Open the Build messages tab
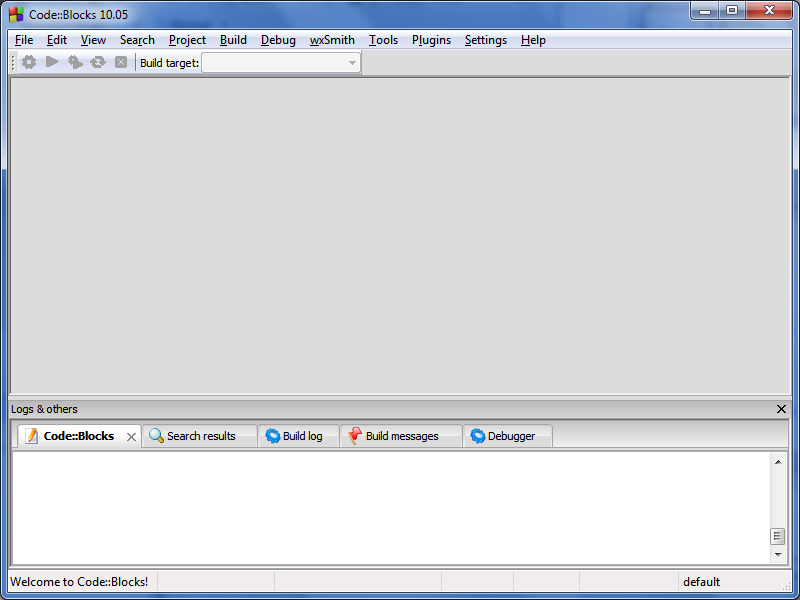The height and width of the screenshot is (600, 800). pyautogui.click(x=401, y=436)
